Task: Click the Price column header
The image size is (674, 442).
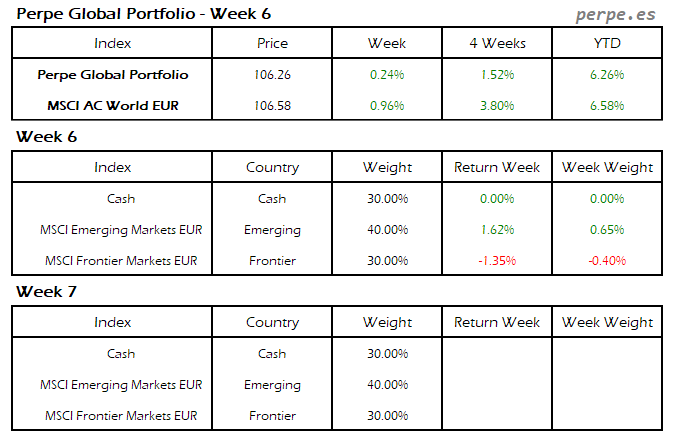Action: [x=272, y=43]
